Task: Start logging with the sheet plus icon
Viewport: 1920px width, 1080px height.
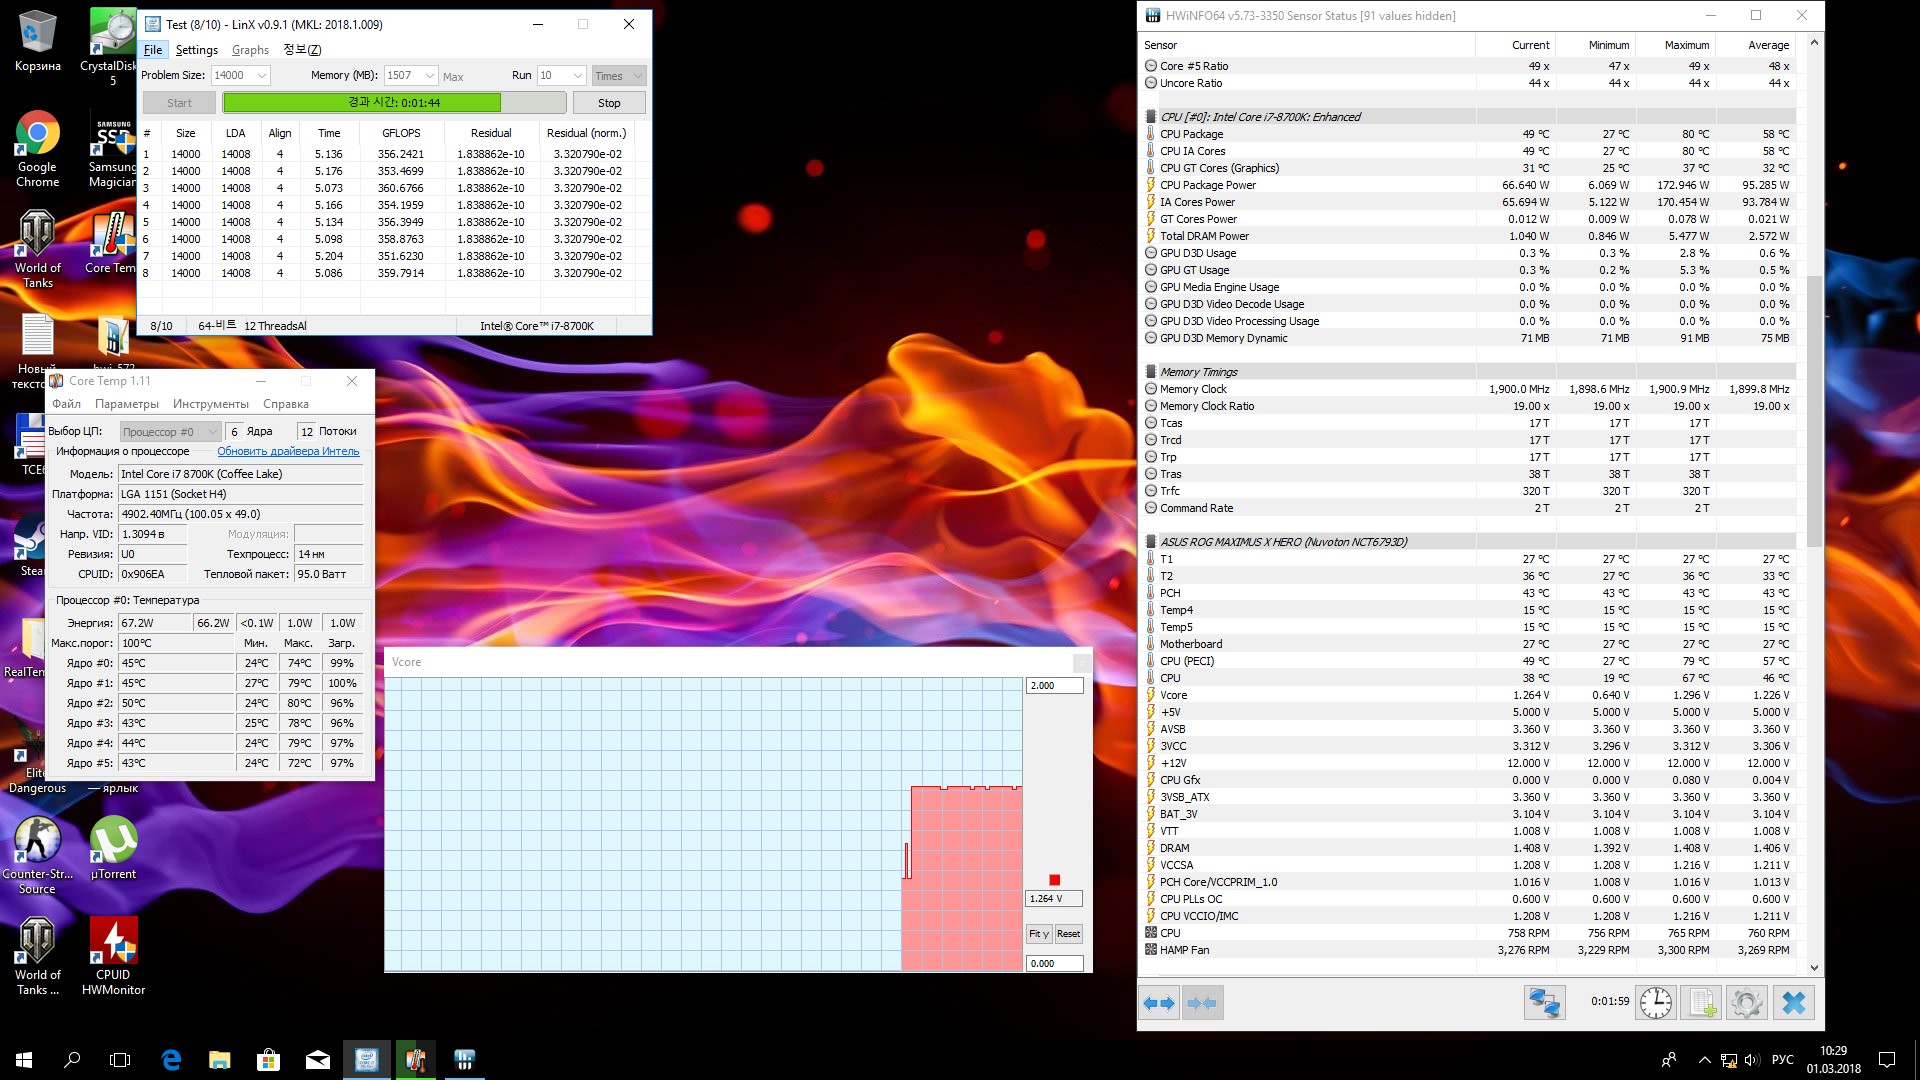Action: 1701,1003
